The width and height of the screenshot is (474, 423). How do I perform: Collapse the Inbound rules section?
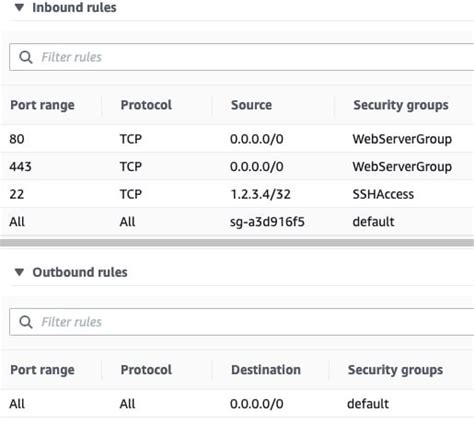point(19,7)
